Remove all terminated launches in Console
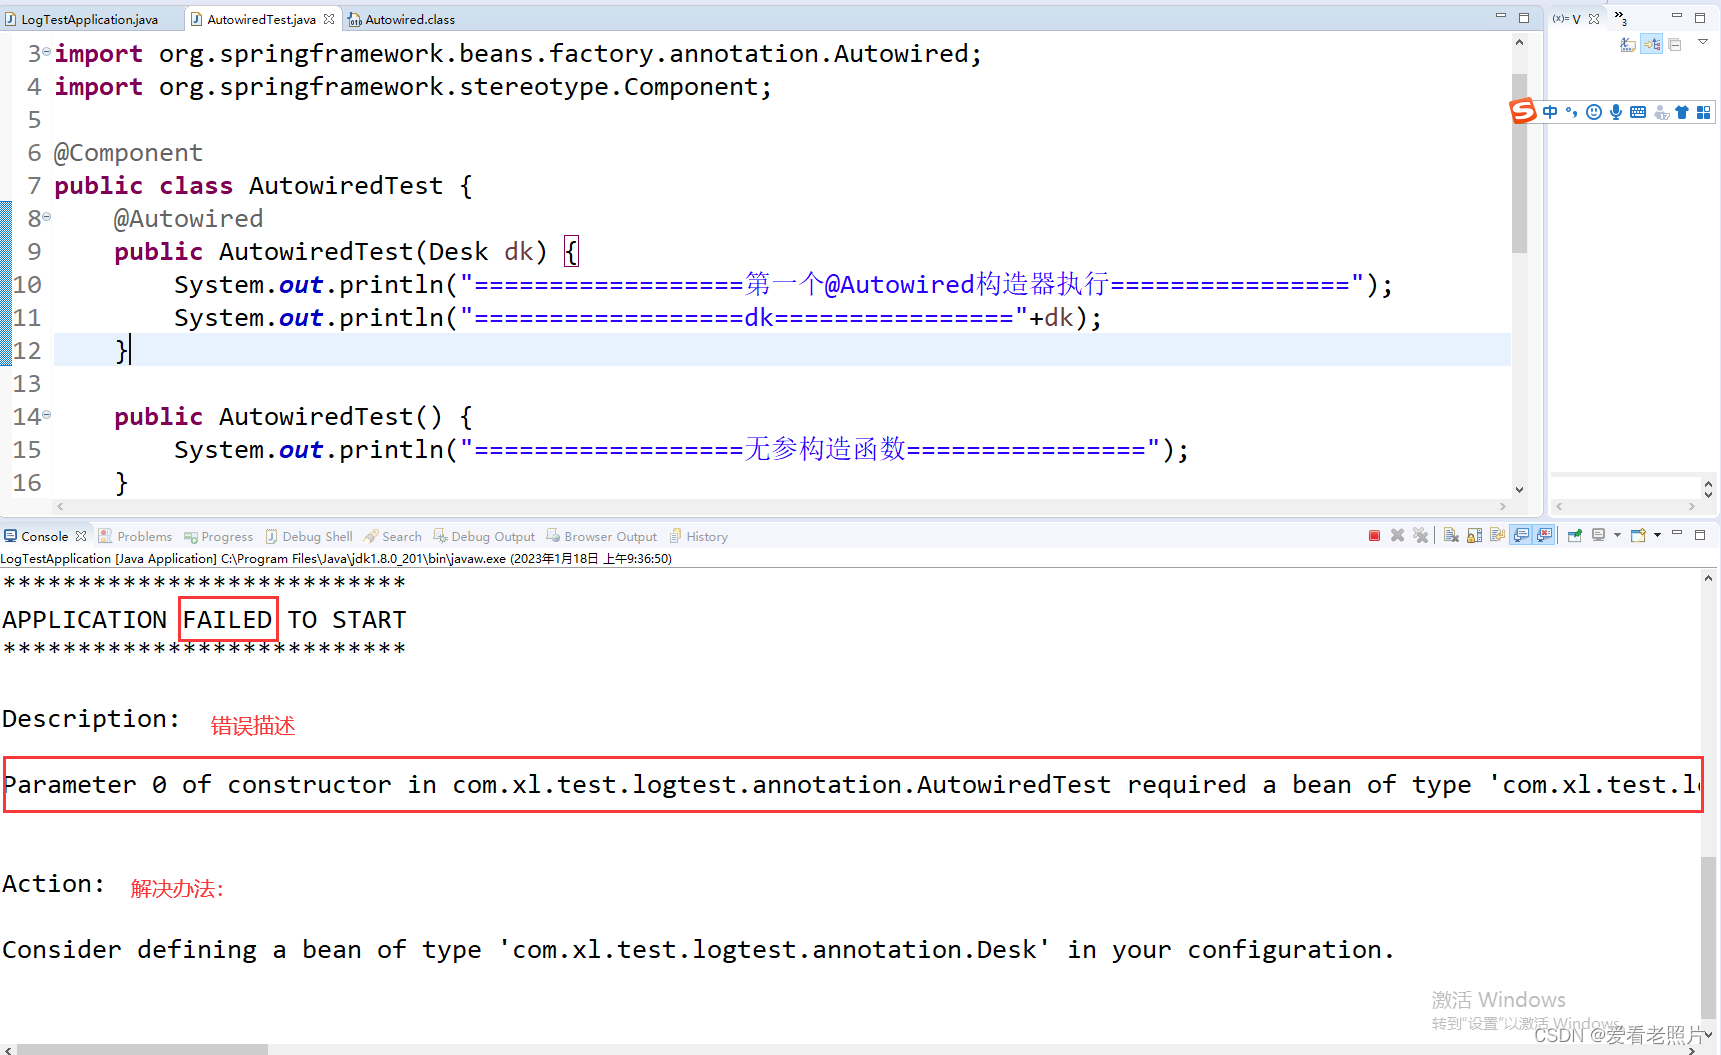This screenshot has width=1721, height=1055. click(x=1420, y=536)
